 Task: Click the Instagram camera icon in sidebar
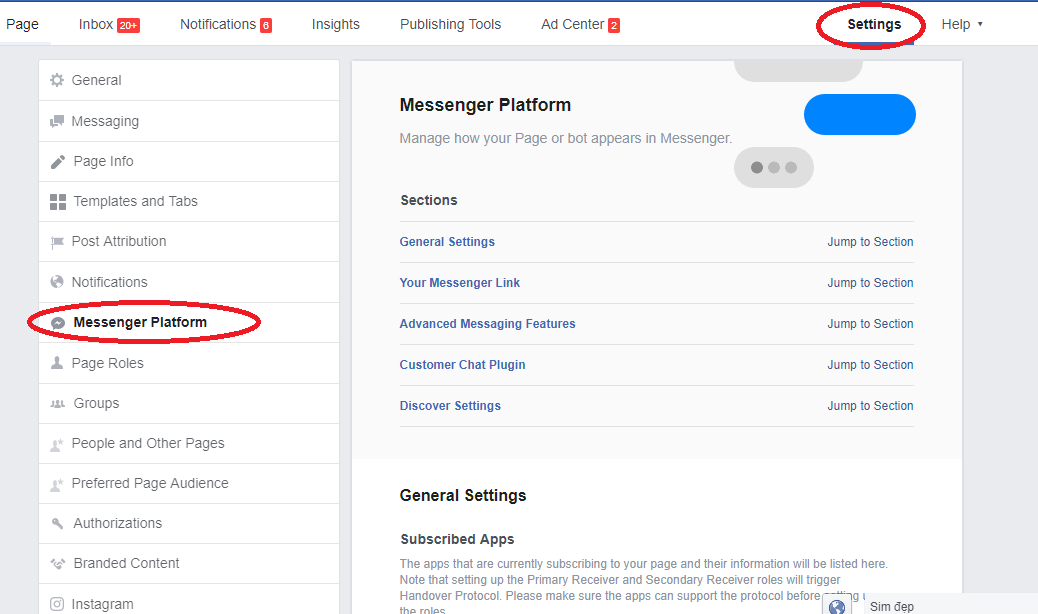(57, 604)
